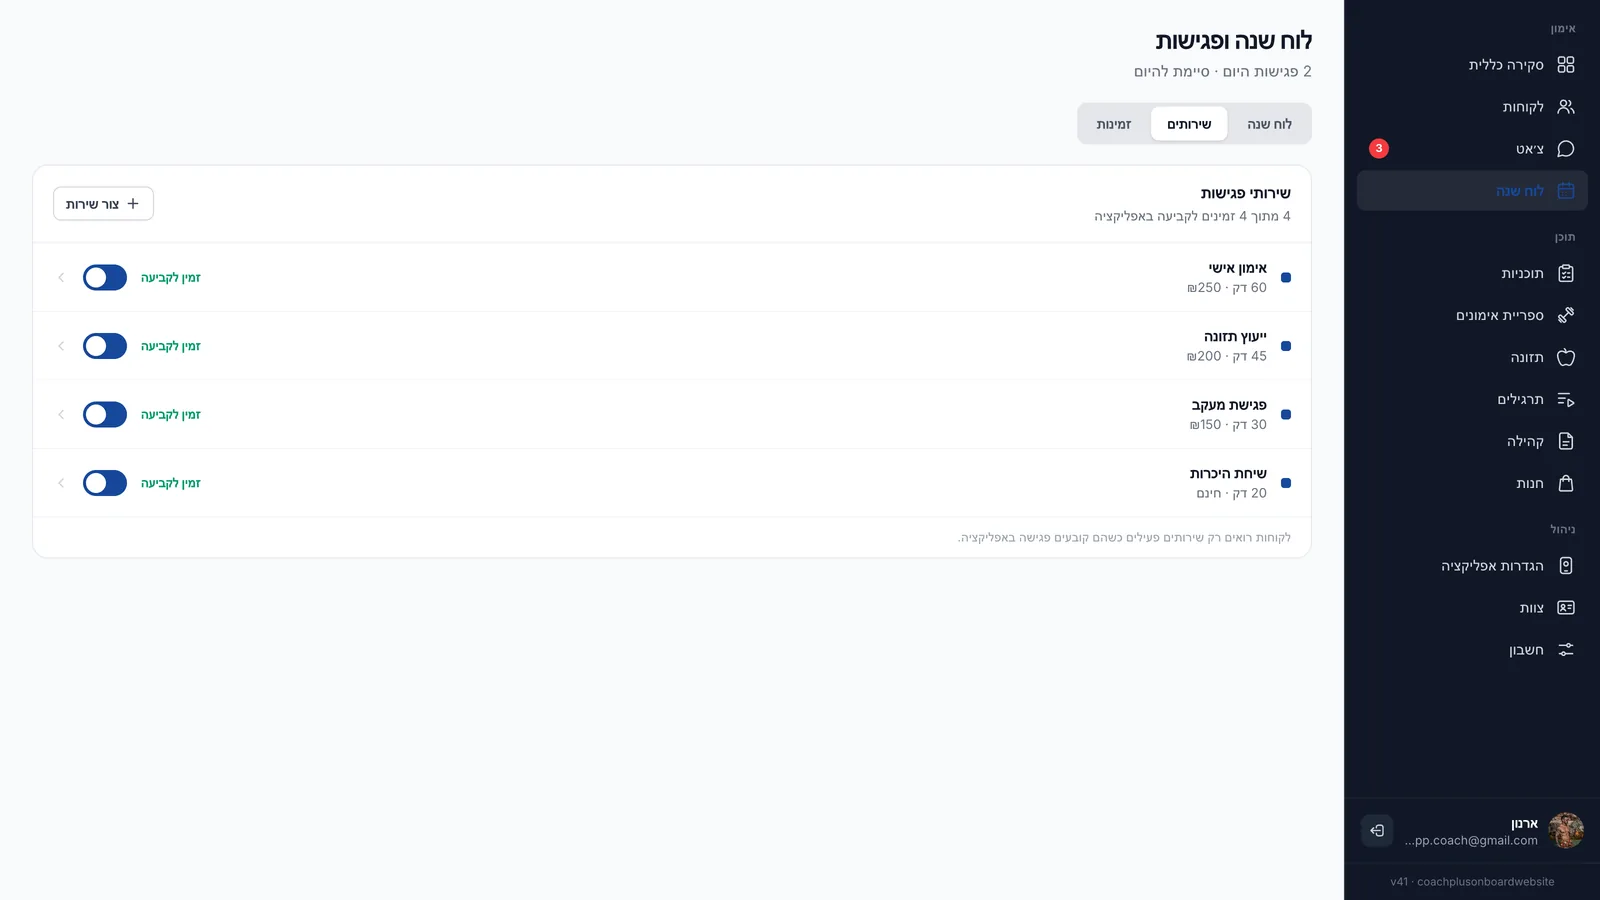The width and height of the screenshot is (1600, 900).
Task: Click the חשבון sliders icon
Action: point(1566,650)
